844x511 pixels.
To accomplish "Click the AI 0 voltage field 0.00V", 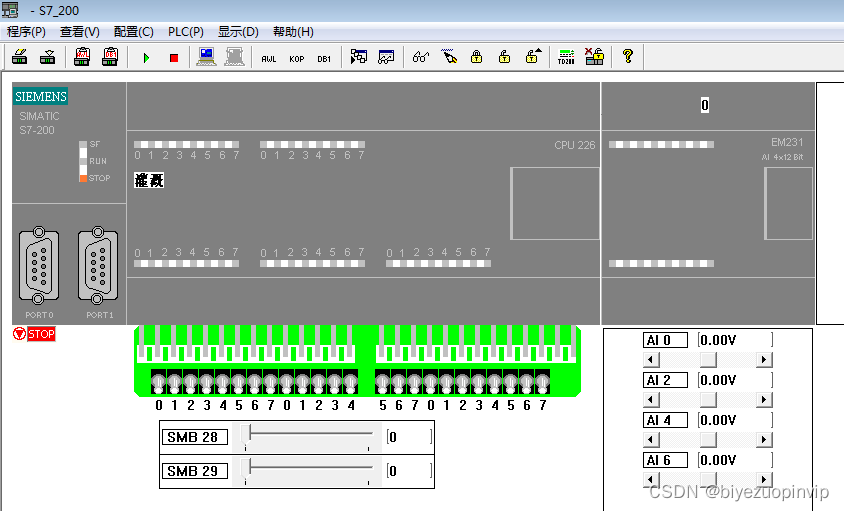I will click(x=735, y=340).
